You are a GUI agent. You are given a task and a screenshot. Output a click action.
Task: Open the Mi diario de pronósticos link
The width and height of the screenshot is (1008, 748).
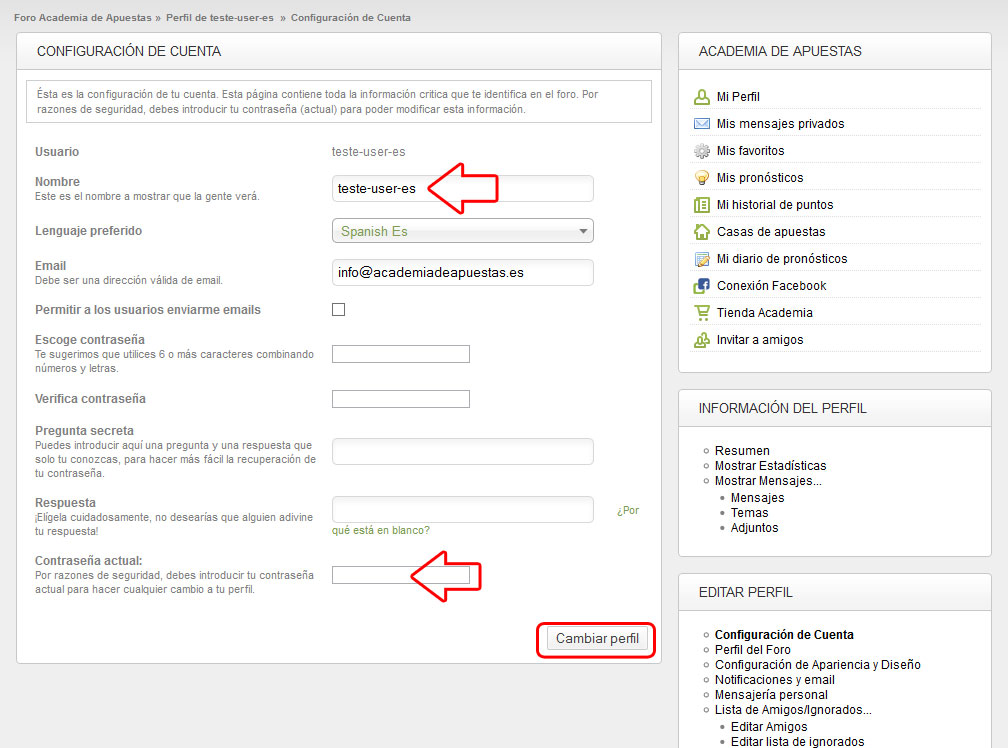coord(781,259)
